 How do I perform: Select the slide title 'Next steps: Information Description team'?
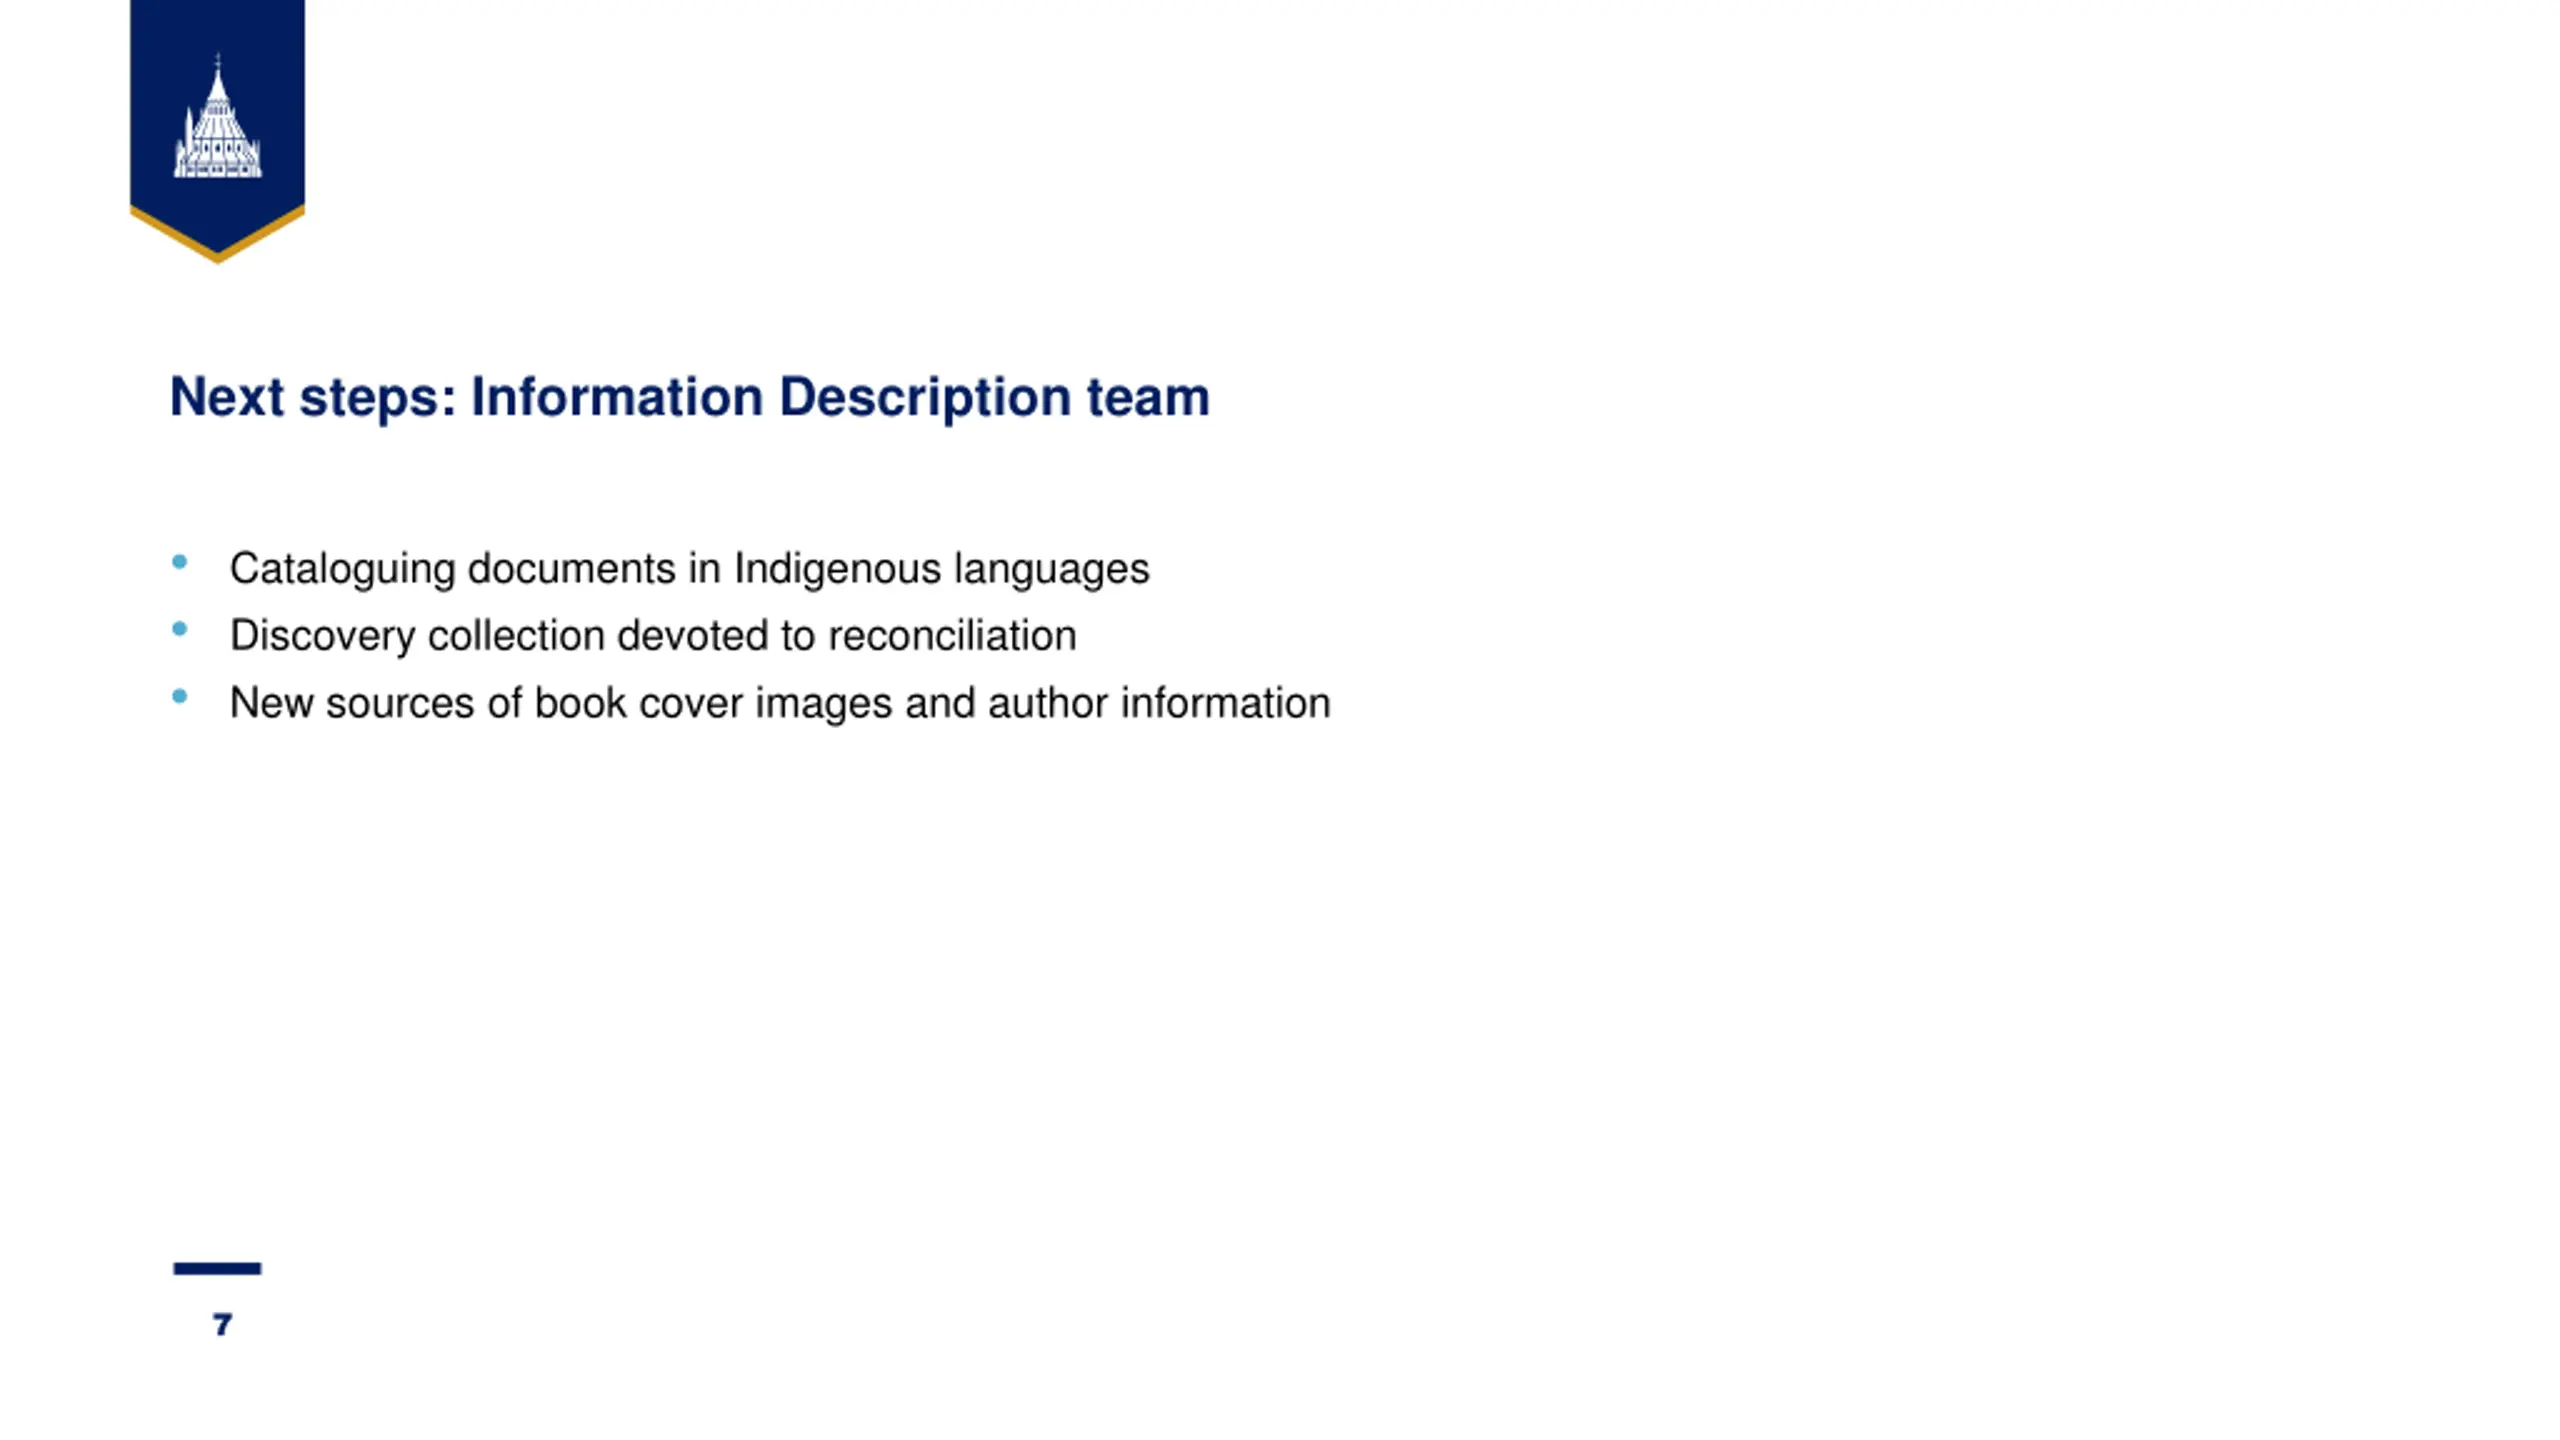coord(690,397)
